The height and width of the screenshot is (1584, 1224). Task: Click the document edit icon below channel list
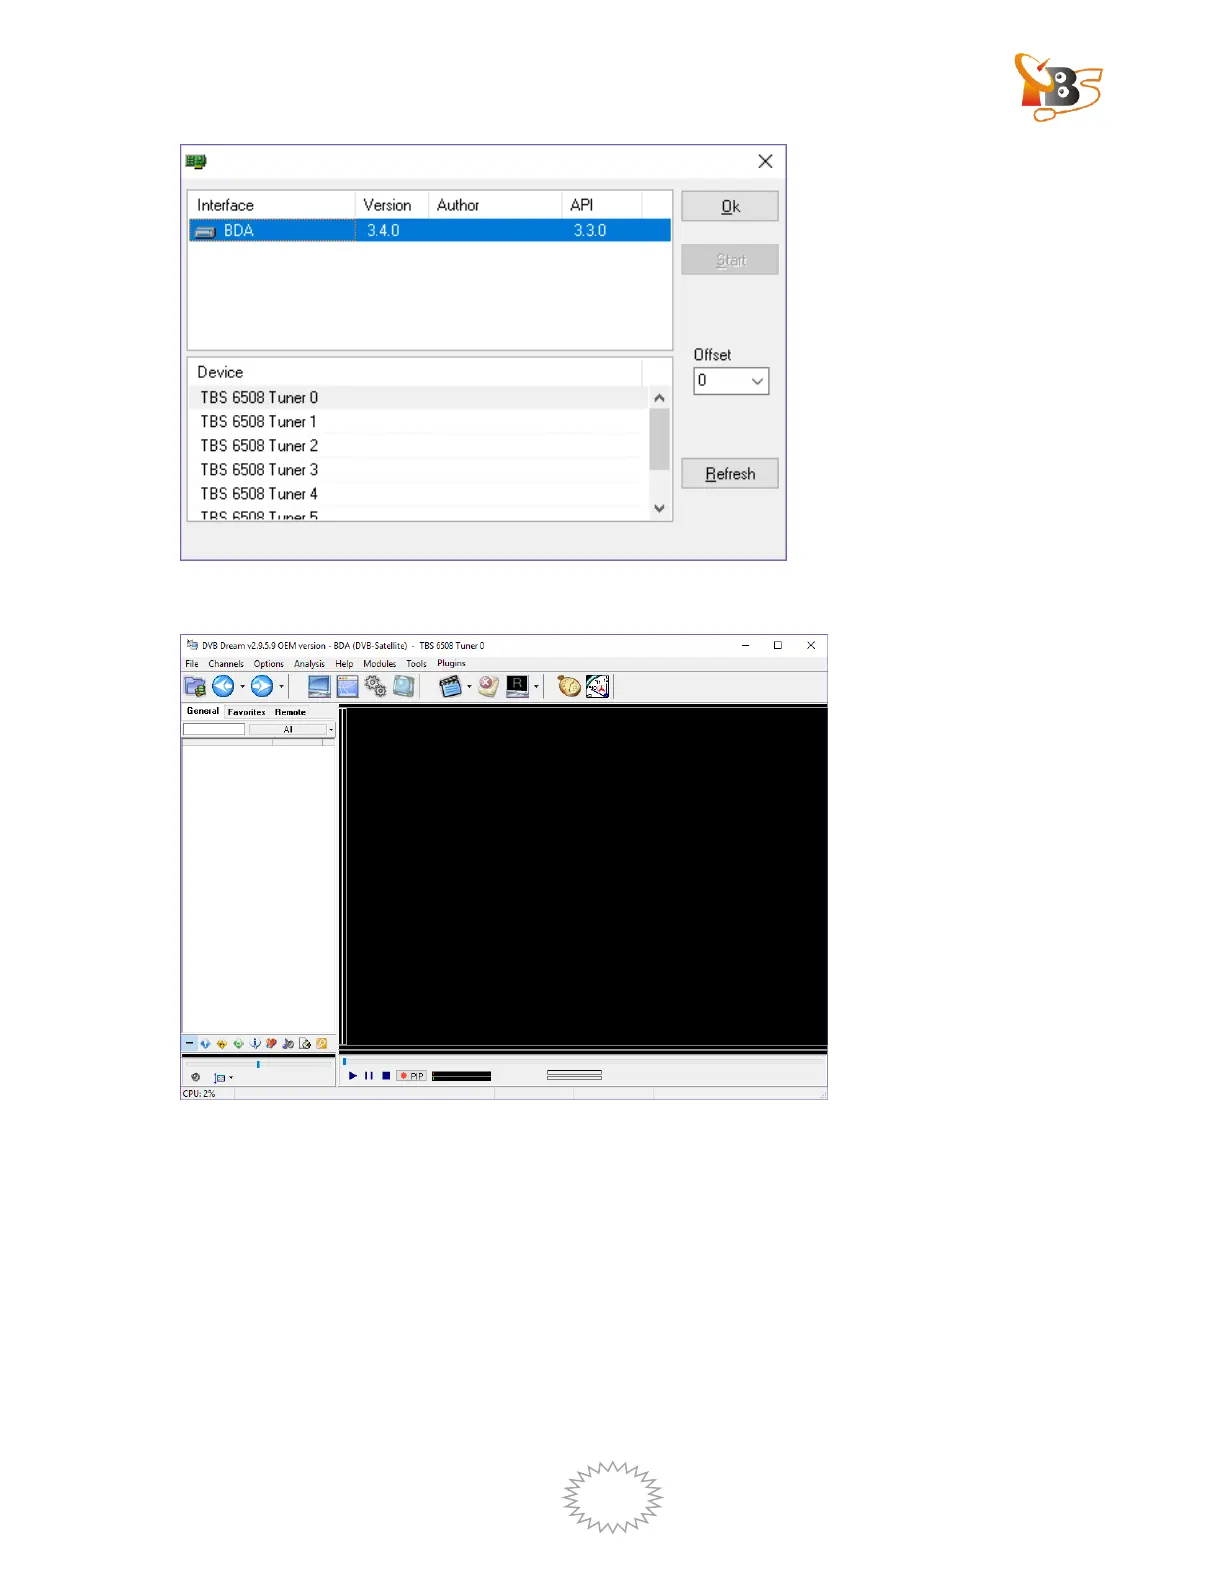coord(305,1043)
